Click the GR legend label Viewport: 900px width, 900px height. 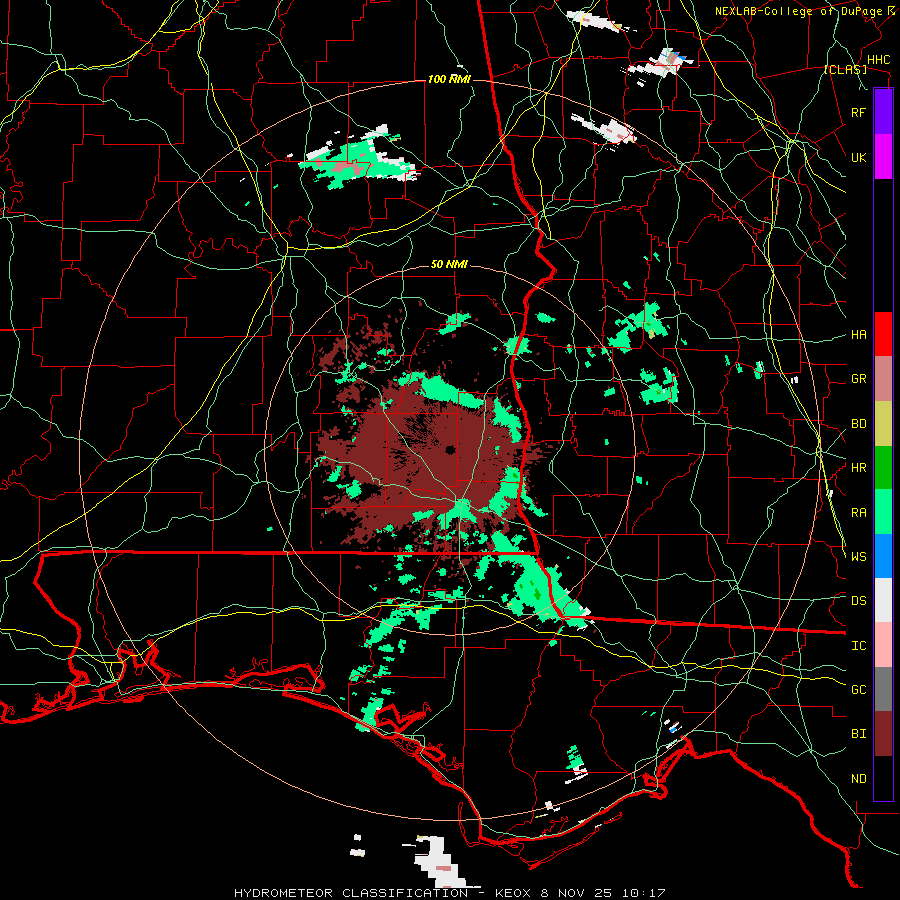[x=859, y=379]
